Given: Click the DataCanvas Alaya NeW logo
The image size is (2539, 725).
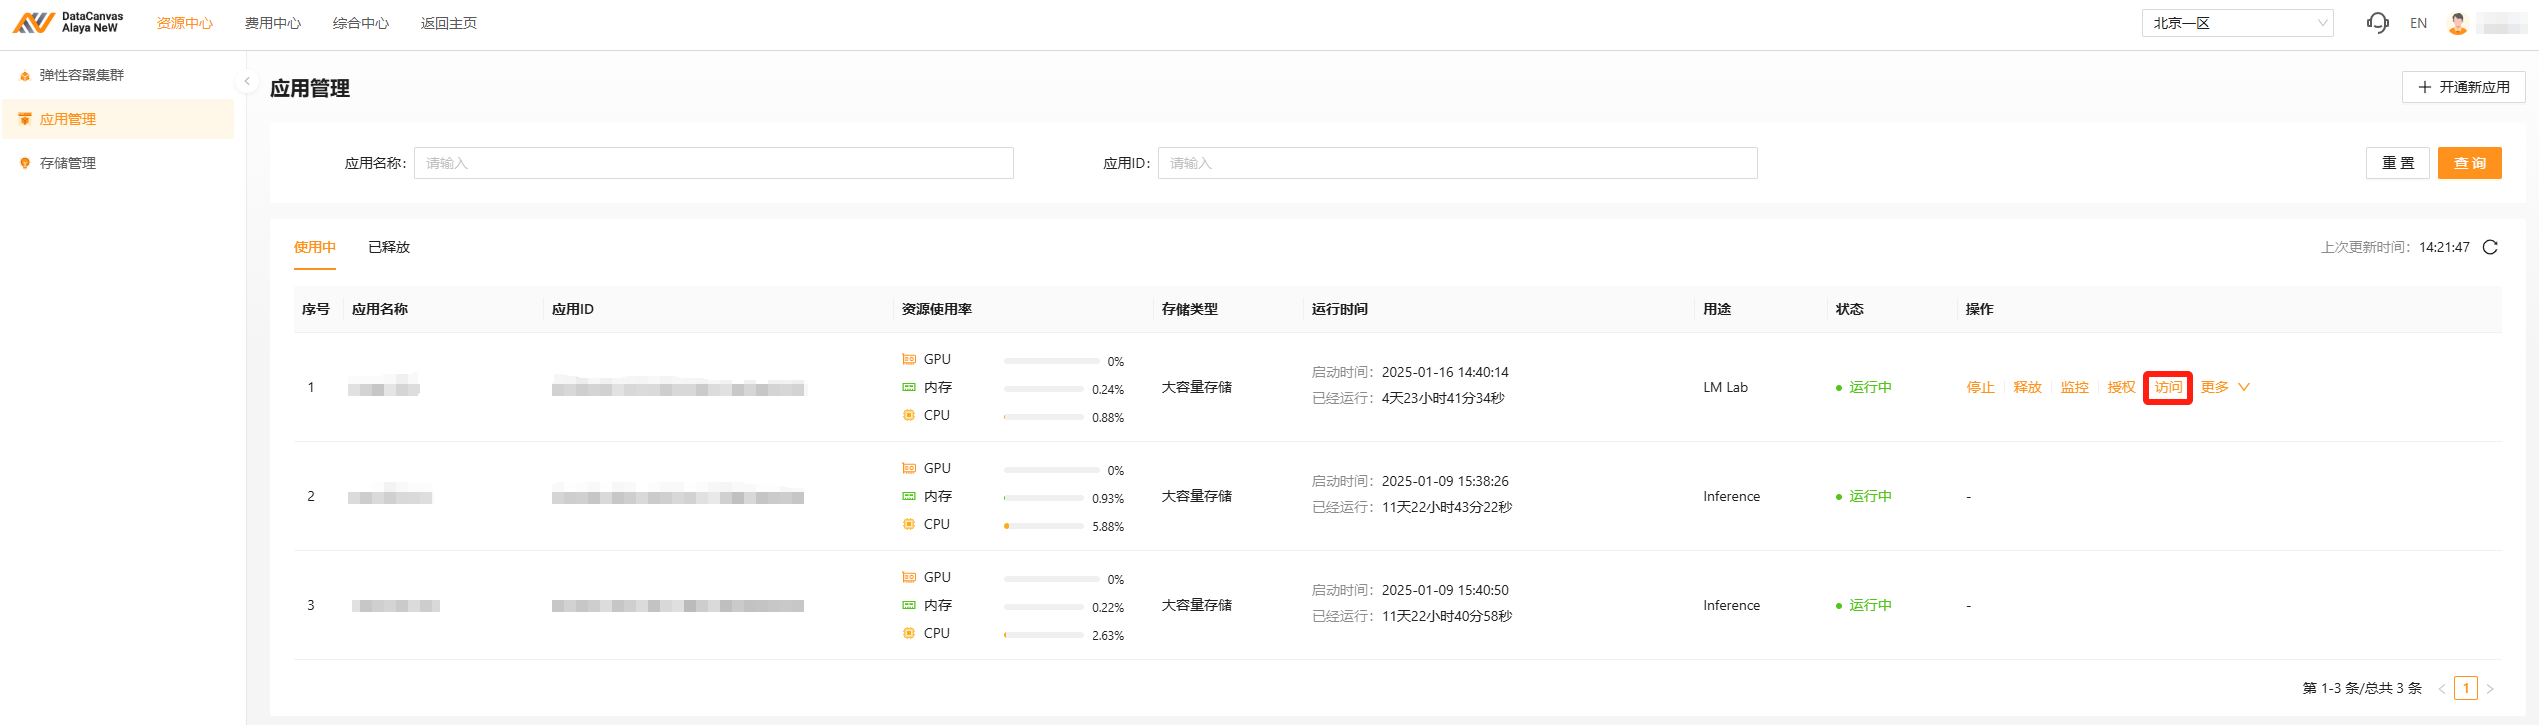Looking at the screenshot, I should point(68,23).
